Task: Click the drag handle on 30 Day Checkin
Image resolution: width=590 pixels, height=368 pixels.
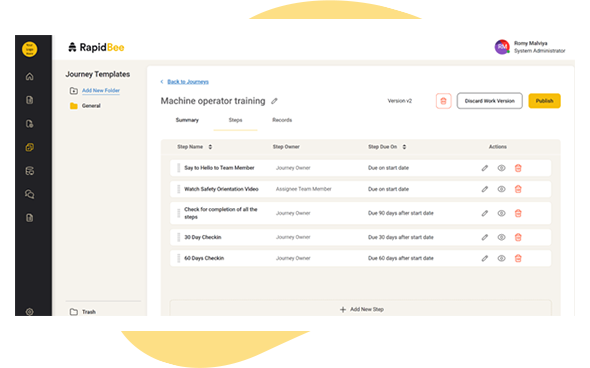Action: click(178, 237)
